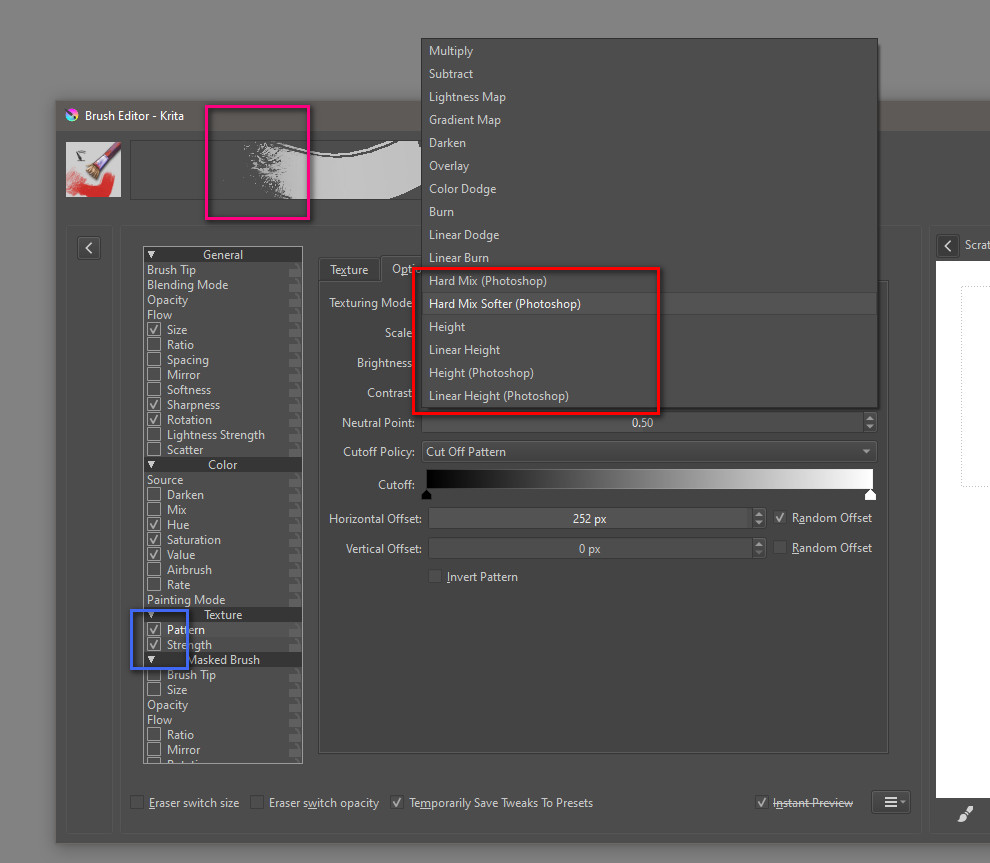Enable Eraser switch opacity checkbox
Image resolution: width=990 pixels, height=863 pixels.
pos(257,802)
